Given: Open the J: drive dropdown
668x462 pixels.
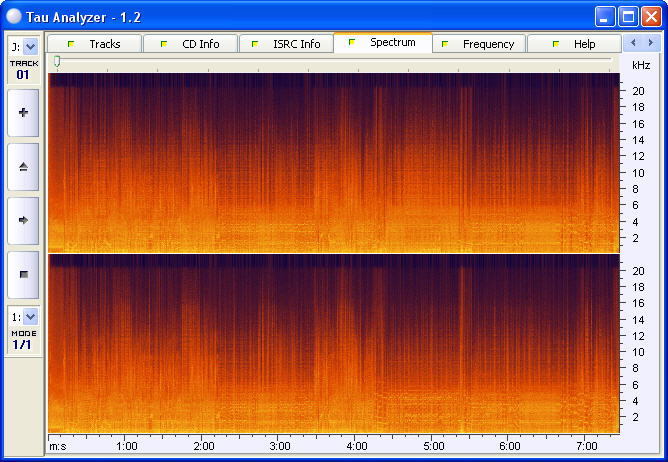Looking at the screenshot, I should point(30,46).
